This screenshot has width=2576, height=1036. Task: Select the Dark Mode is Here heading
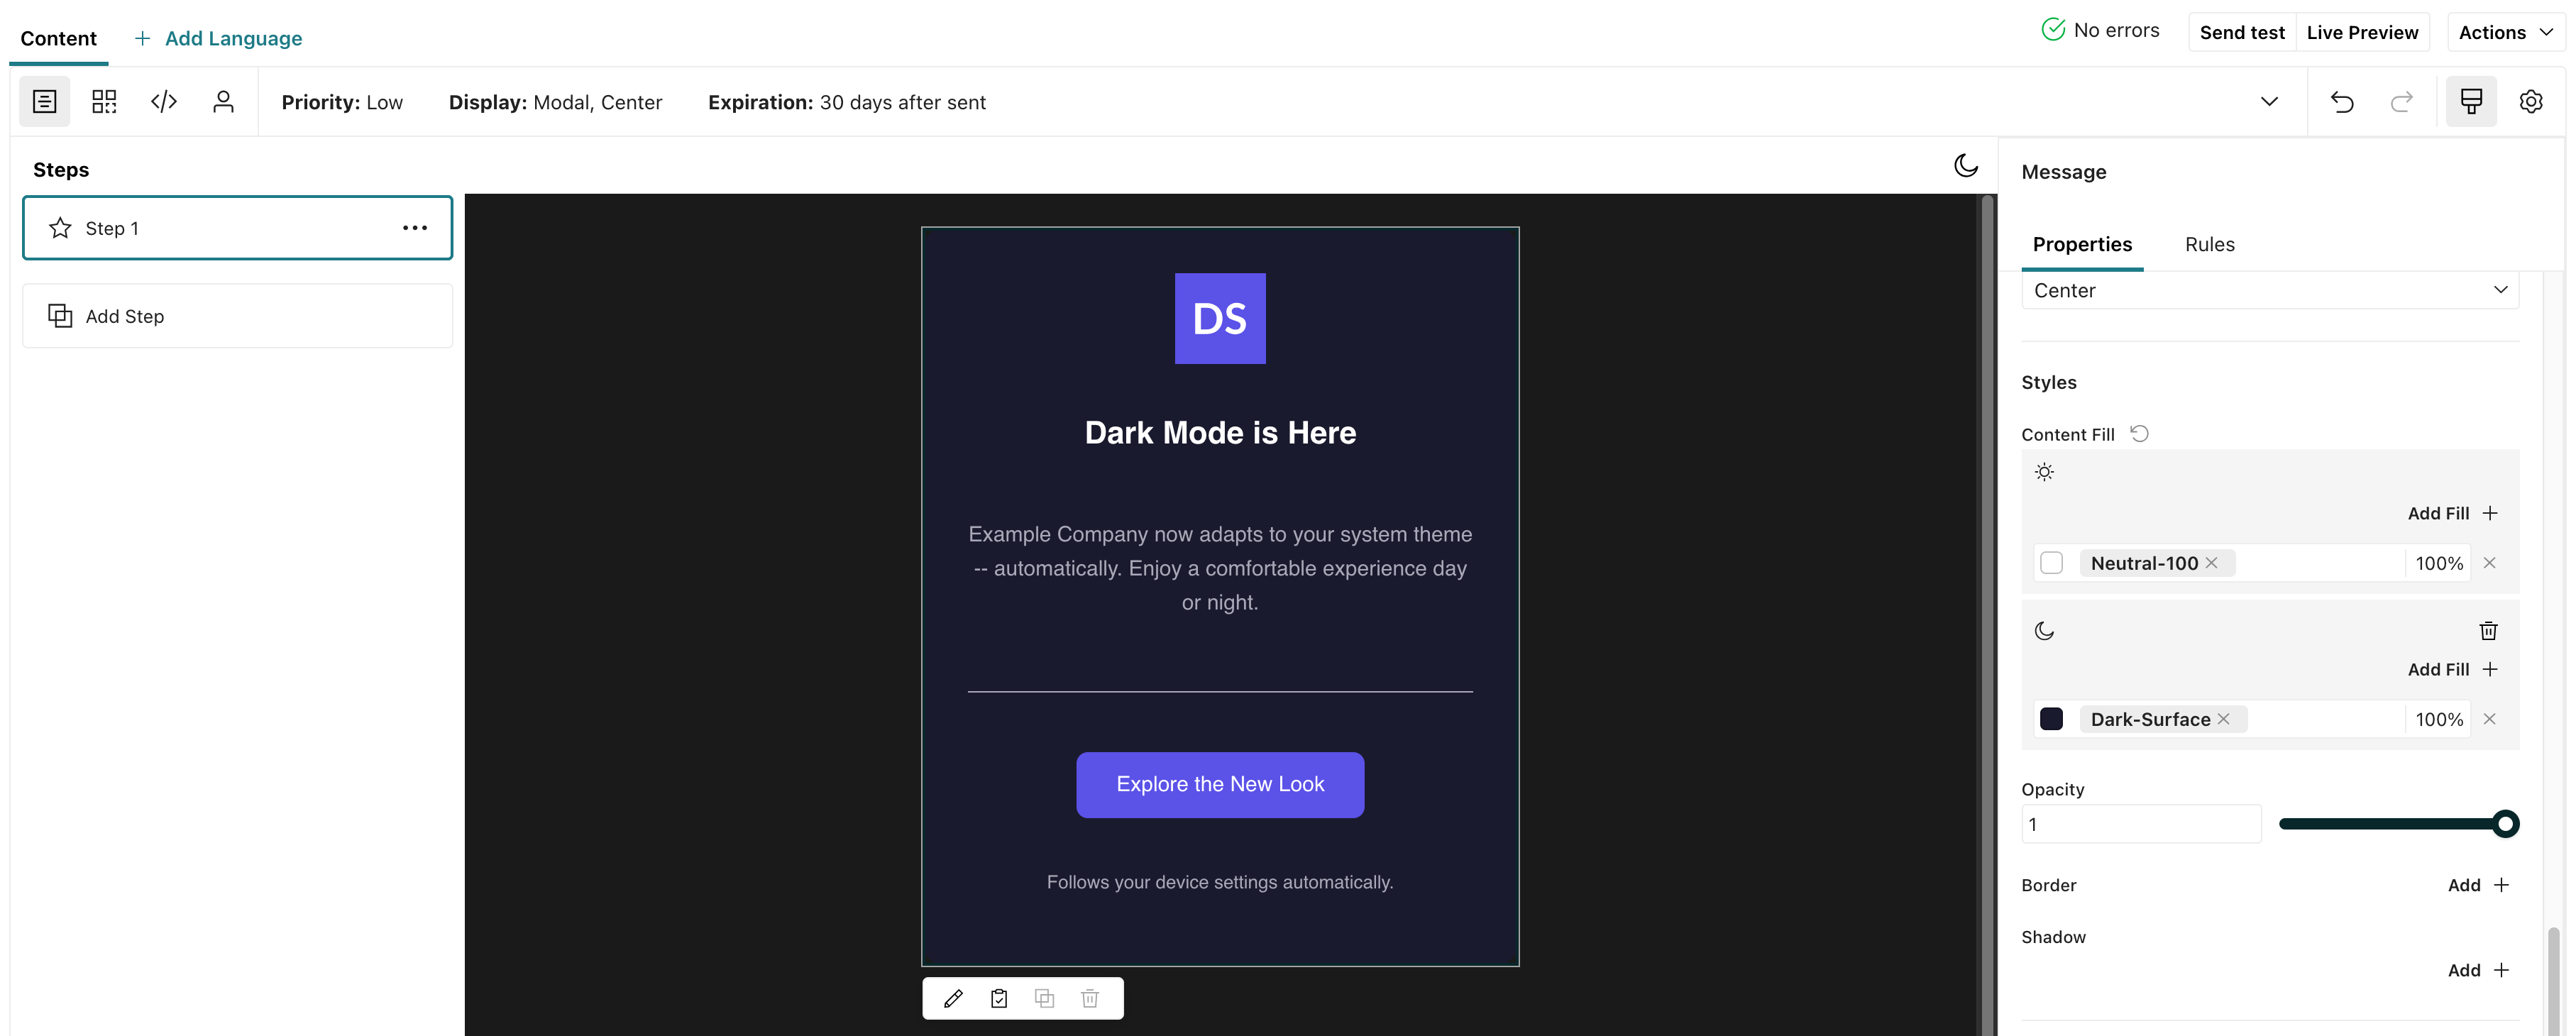point(1220,433)
